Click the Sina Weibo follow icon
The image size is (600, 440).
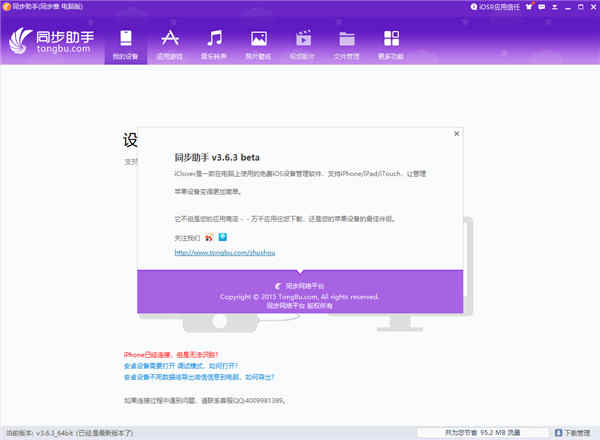[209, 238]
